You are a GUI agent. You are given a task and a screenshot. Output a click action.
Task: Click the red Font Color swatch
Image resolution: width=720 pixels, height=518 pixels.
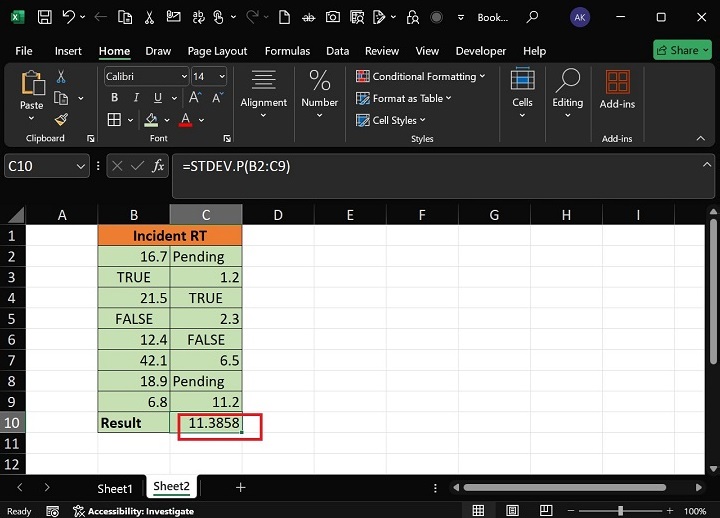(186, 120)
